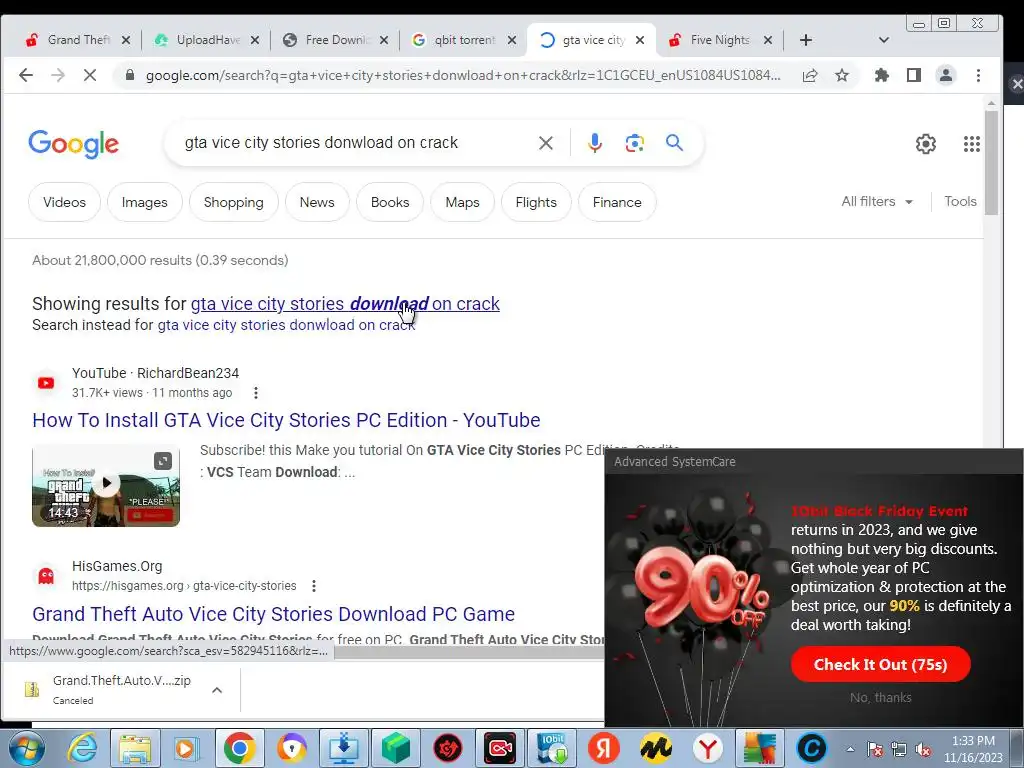This screenshot has width=1024, height=768.
Task: Show hidden system tray icons
Action: [x=850, y=749]
